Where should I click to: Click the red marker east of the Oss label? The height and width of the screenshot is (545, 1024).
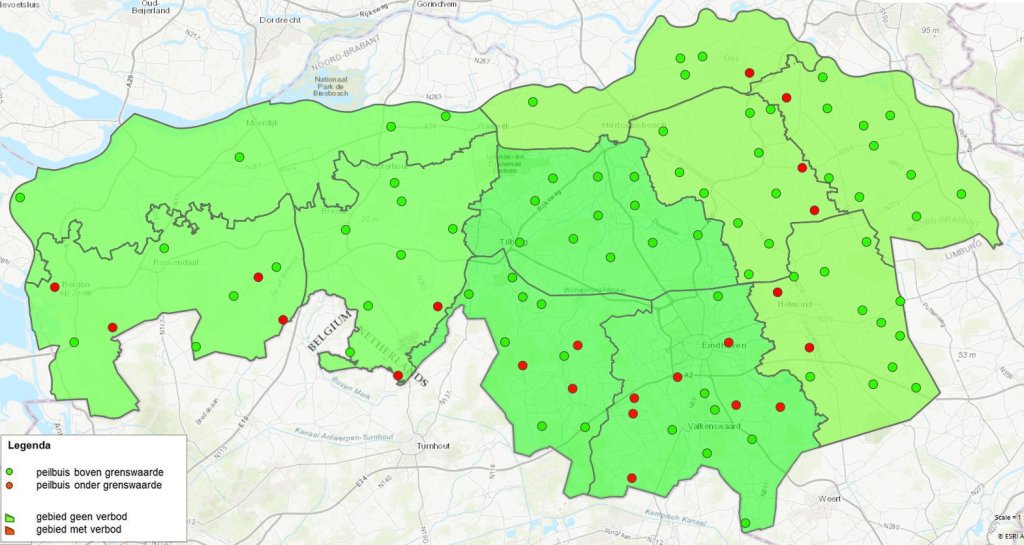(x=749, y=73)
